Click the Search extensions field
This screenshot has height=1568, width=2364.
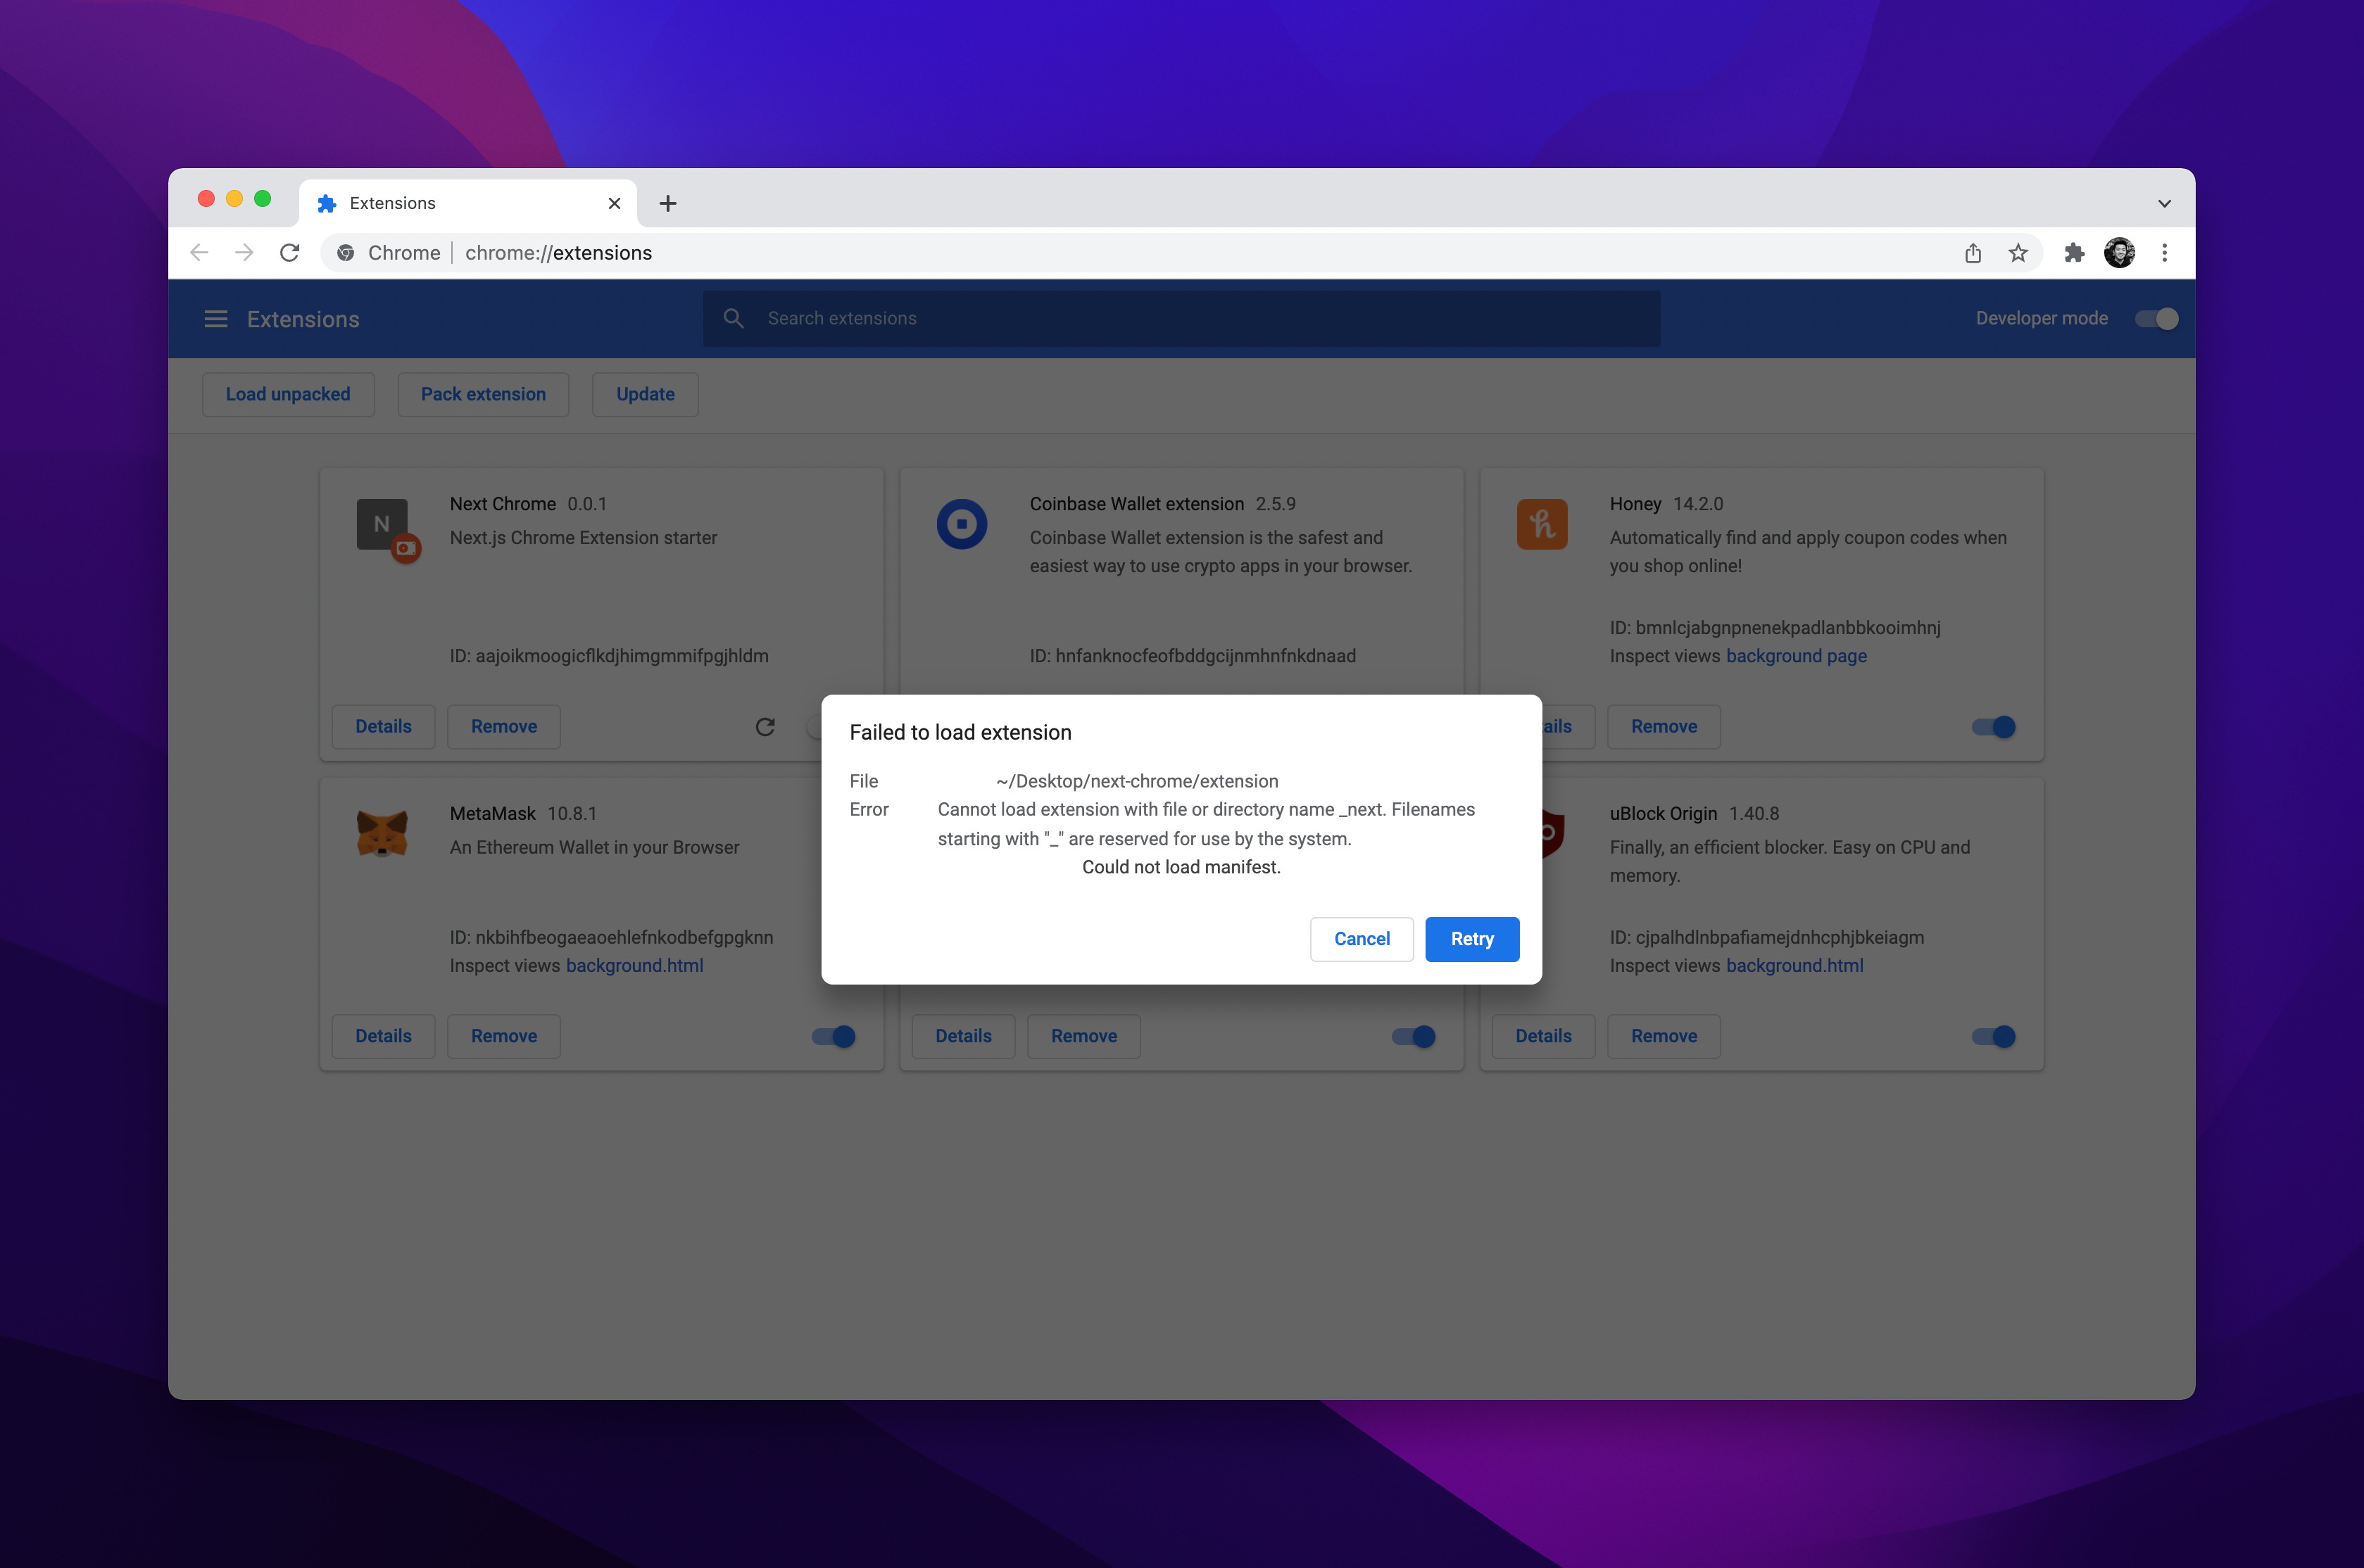point(1180,319)
